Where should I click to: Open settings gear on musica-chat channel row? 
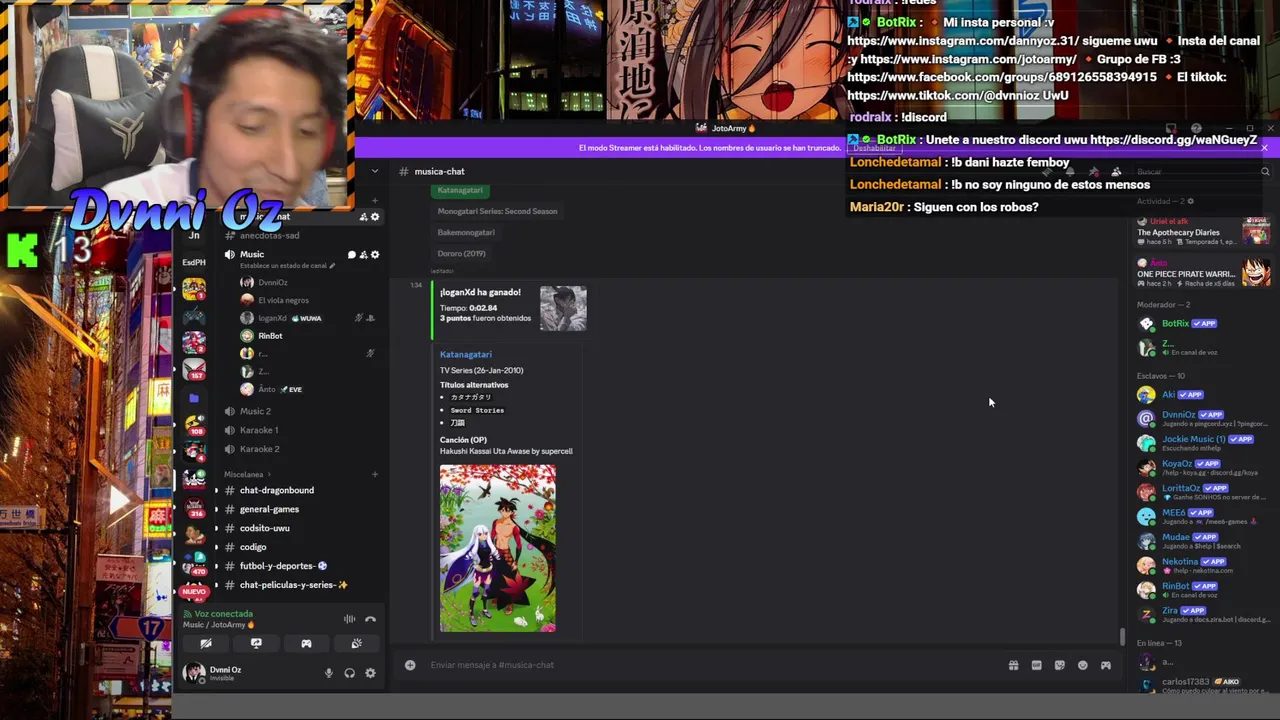pyautogui.click(x=375, y=217)
